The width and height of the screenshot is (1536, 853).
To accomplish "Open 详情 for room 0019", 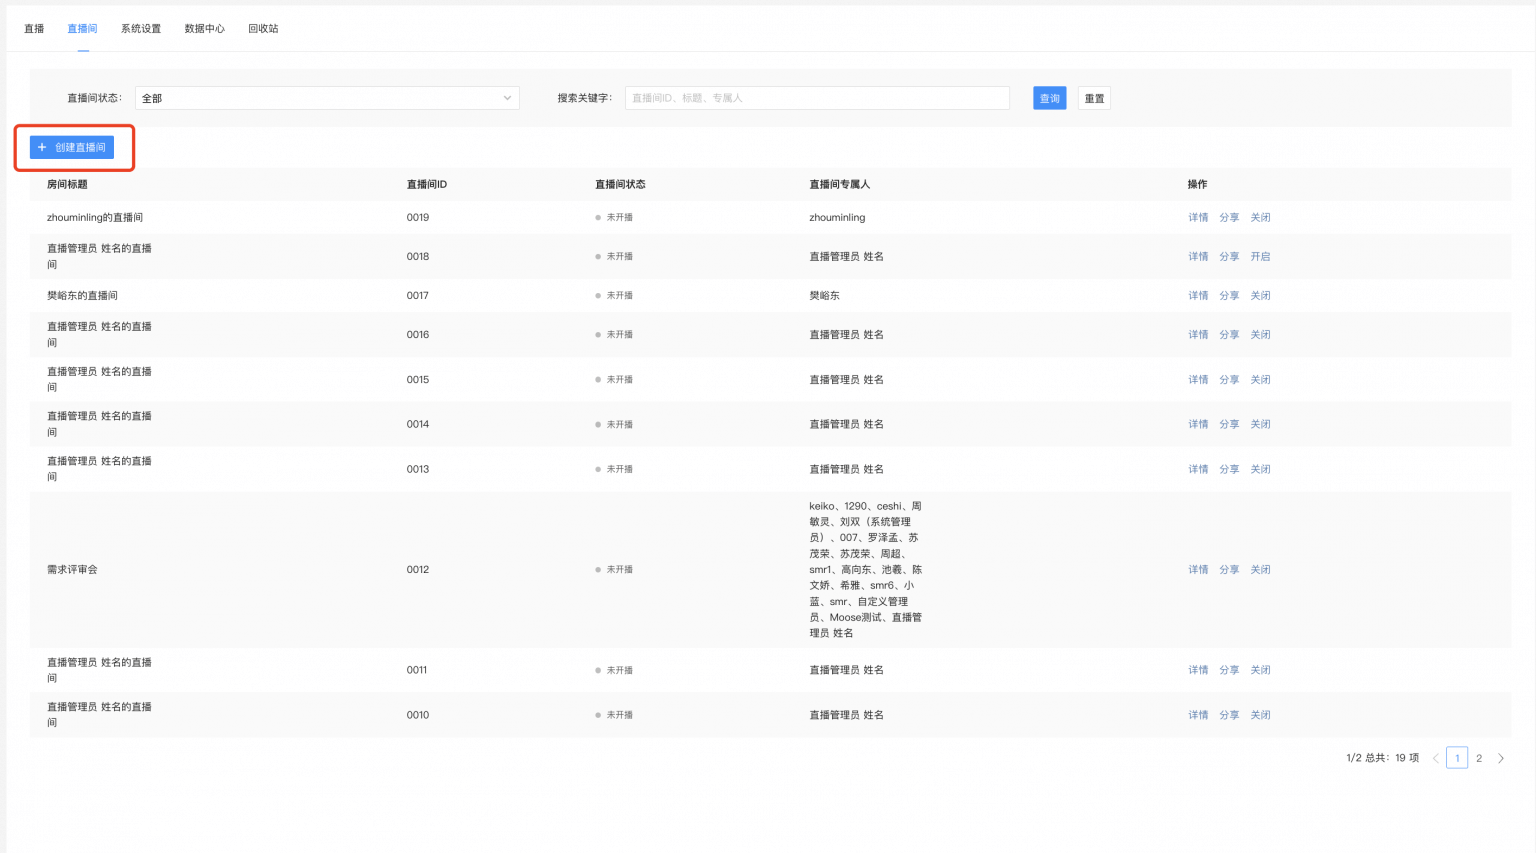I will tap(1198, 217).
